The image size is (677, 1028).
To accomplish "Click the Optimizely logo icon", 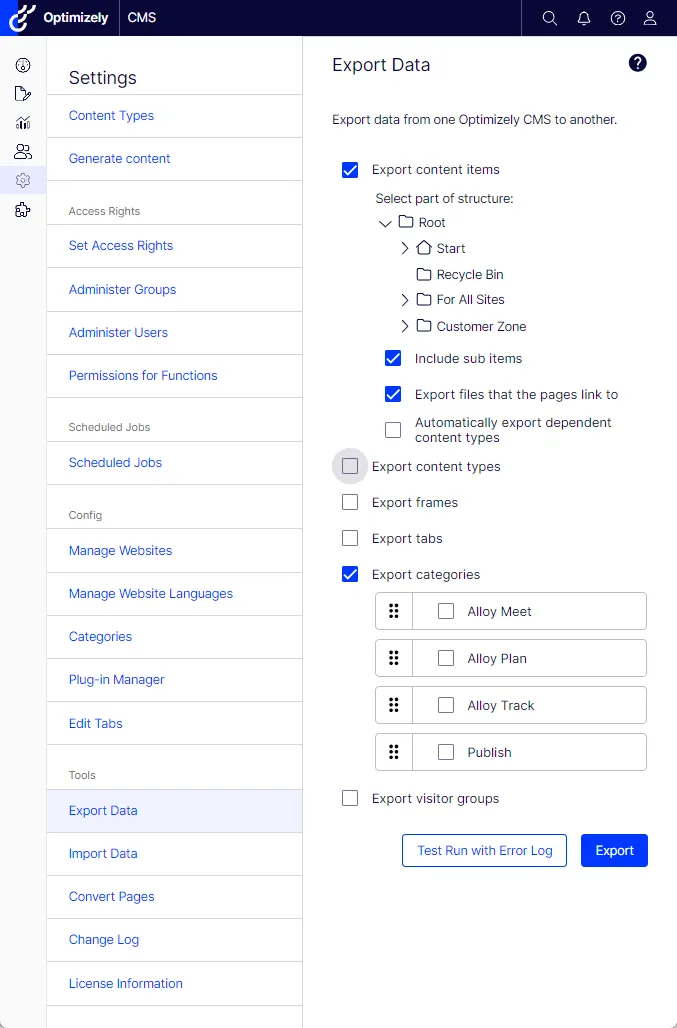I will coord(22,18).
